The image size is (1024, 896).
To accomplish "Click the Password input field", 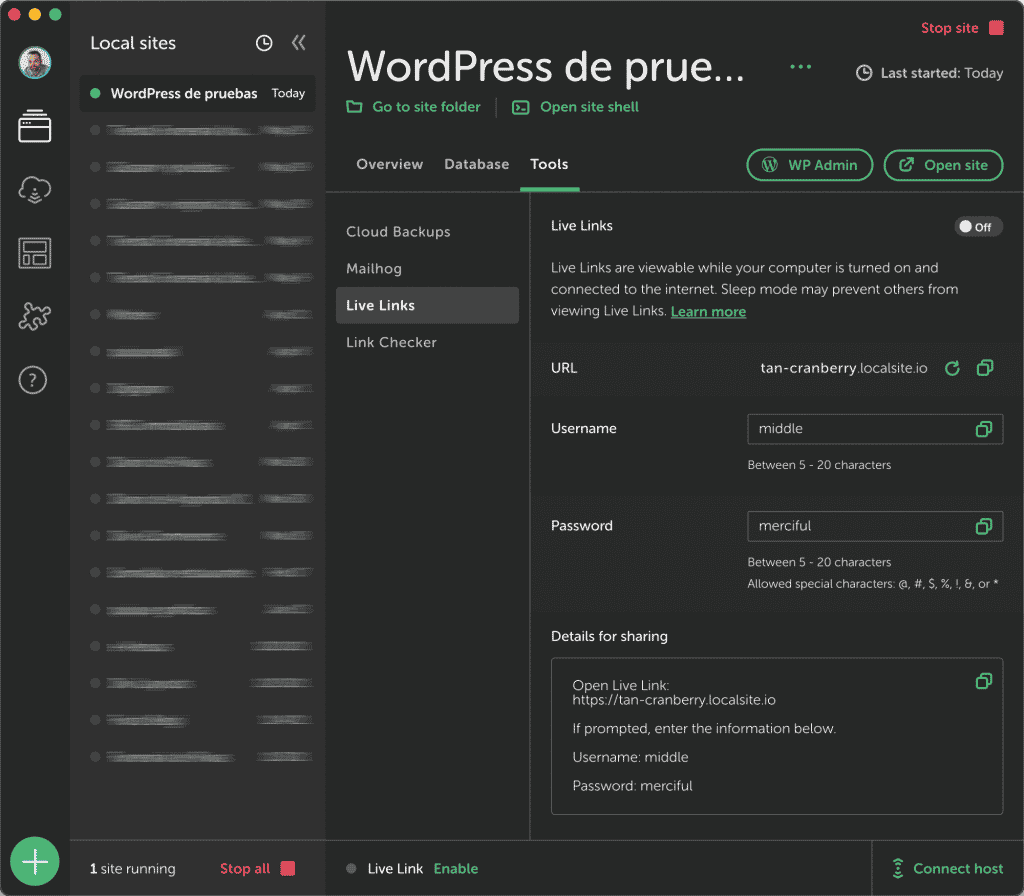I will click(875, 526).
